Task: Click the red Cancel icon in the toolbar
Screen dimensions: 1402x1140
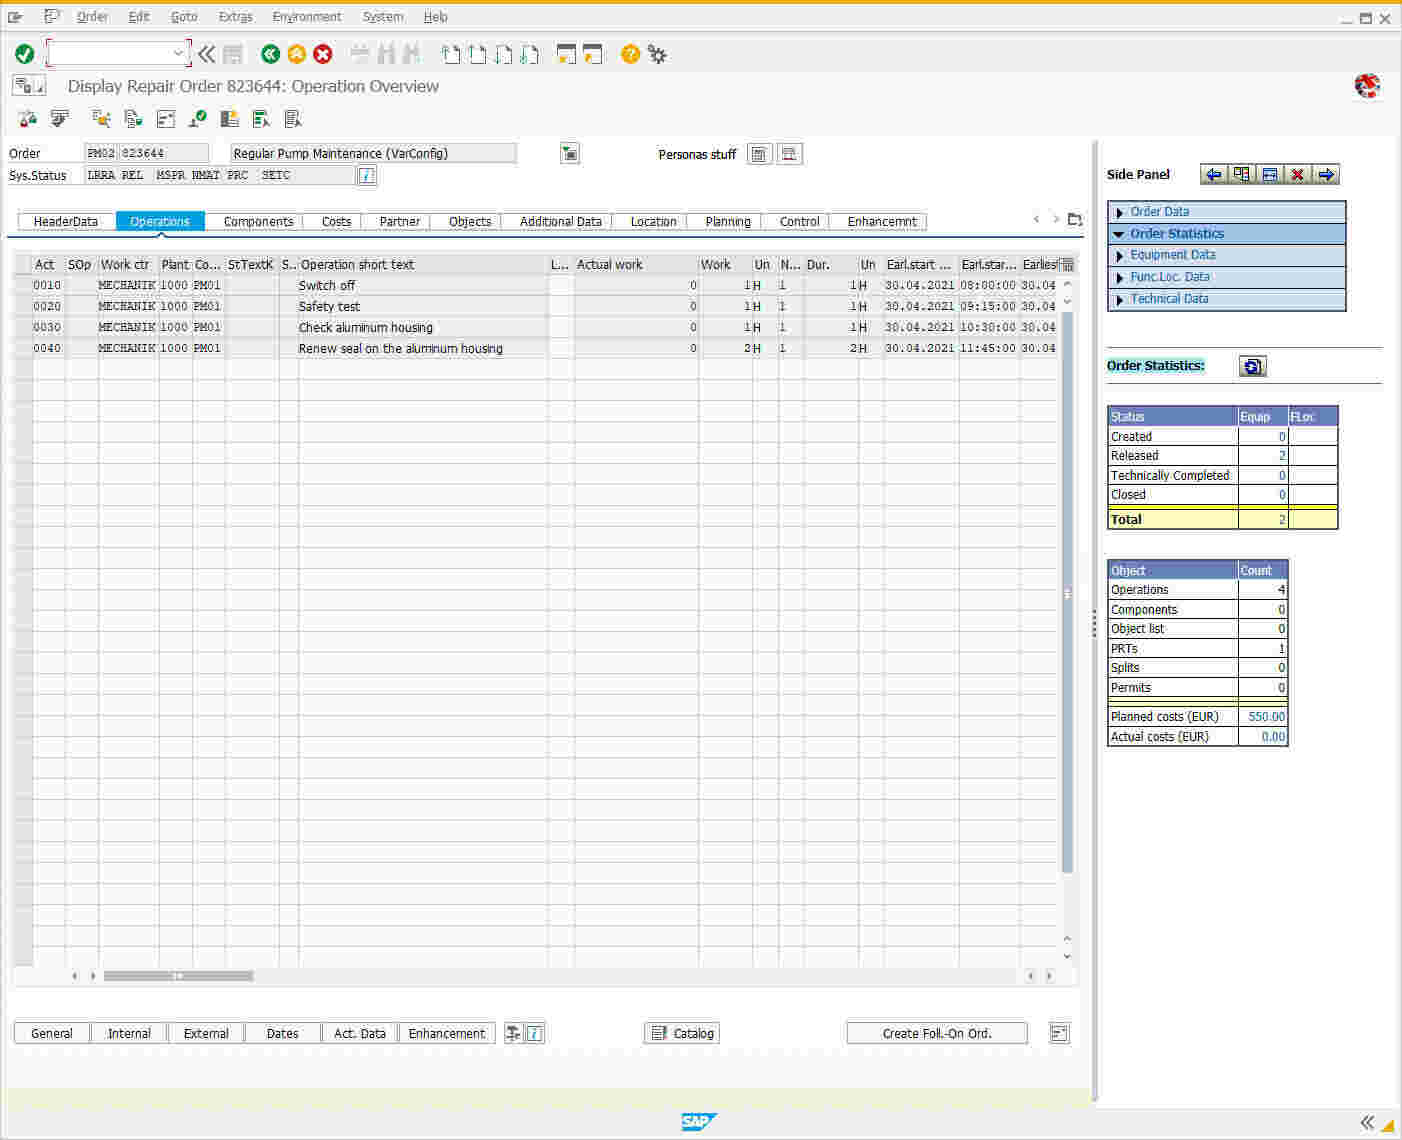Action: point(322,54)
